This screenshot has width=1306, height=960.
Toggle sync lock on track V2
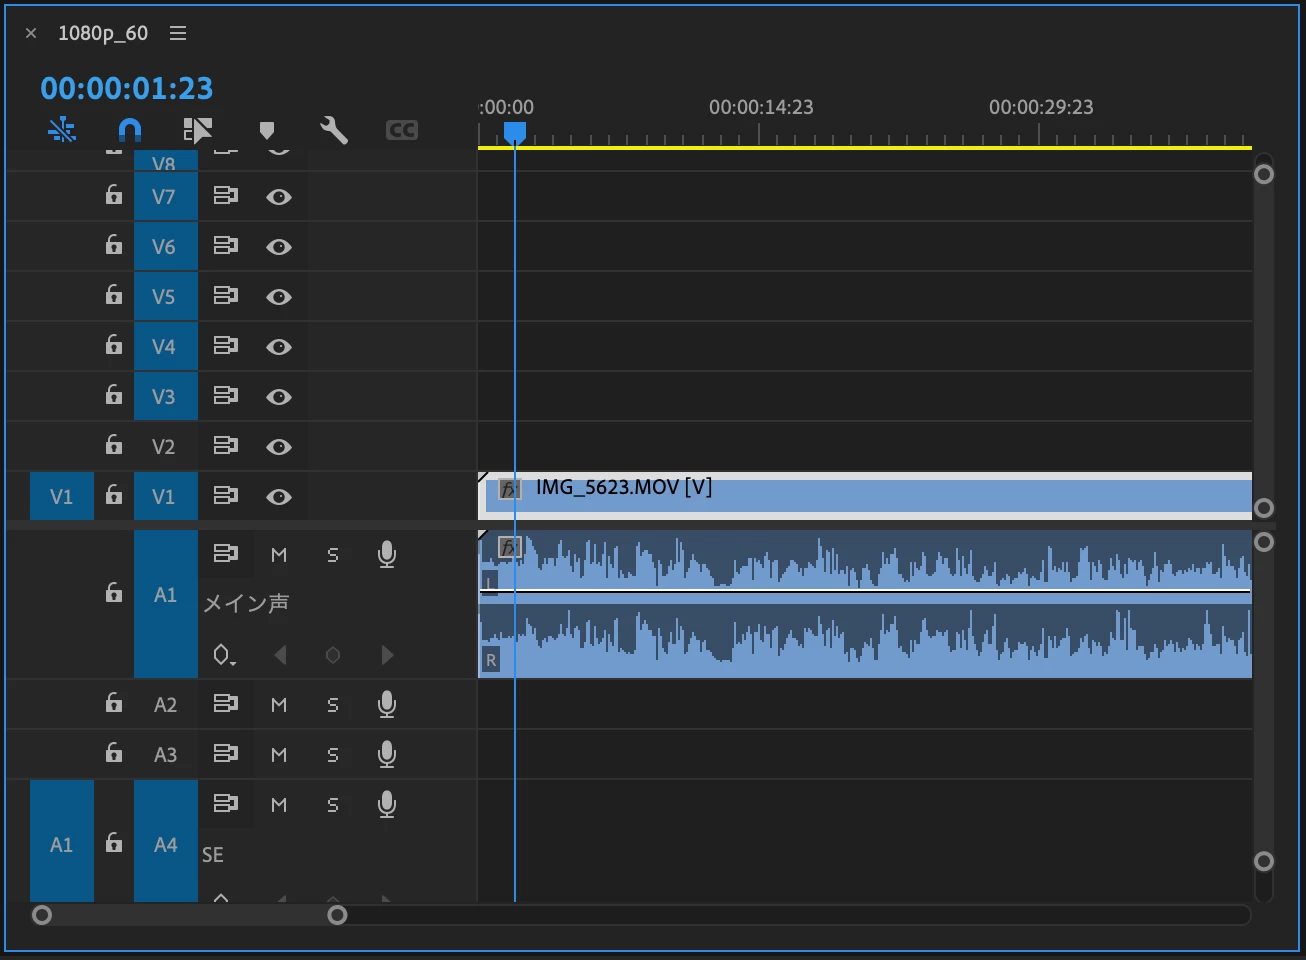pos(226,446)
